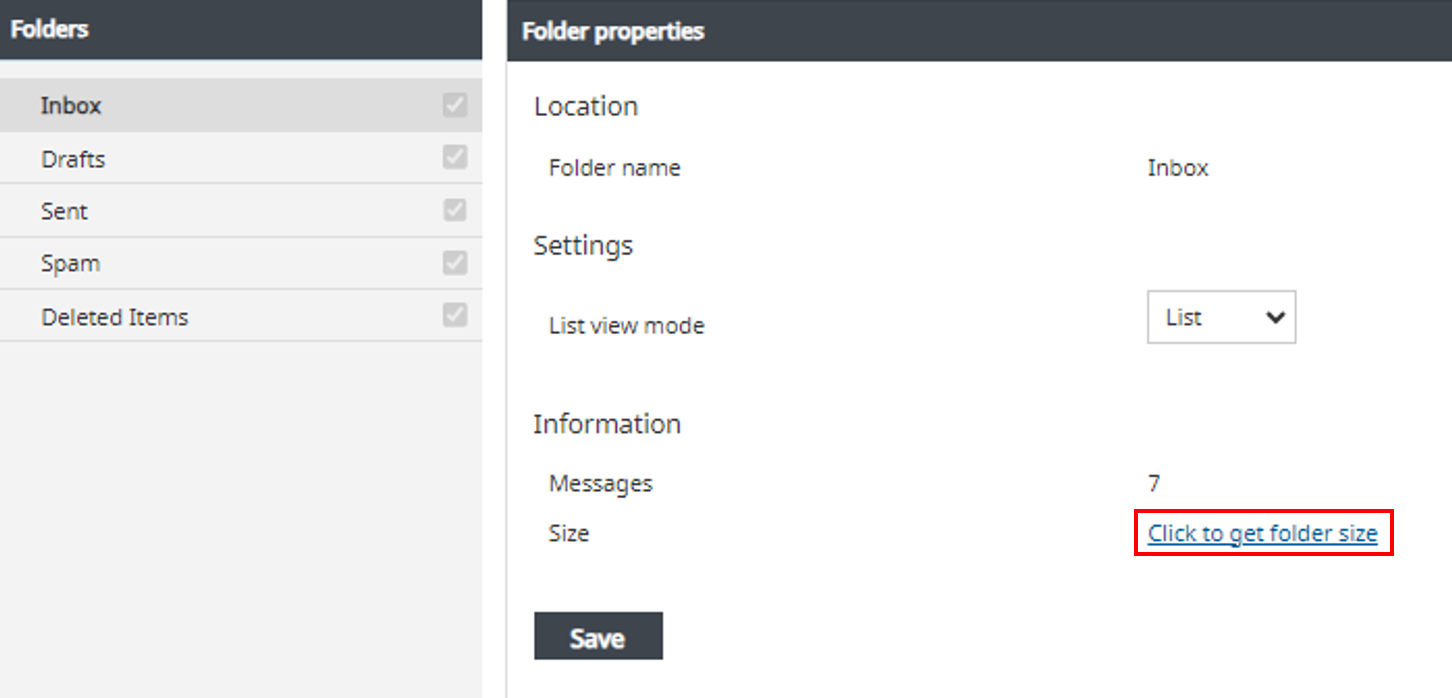Toggle the Sent folder checkbox

pos(456,210)
